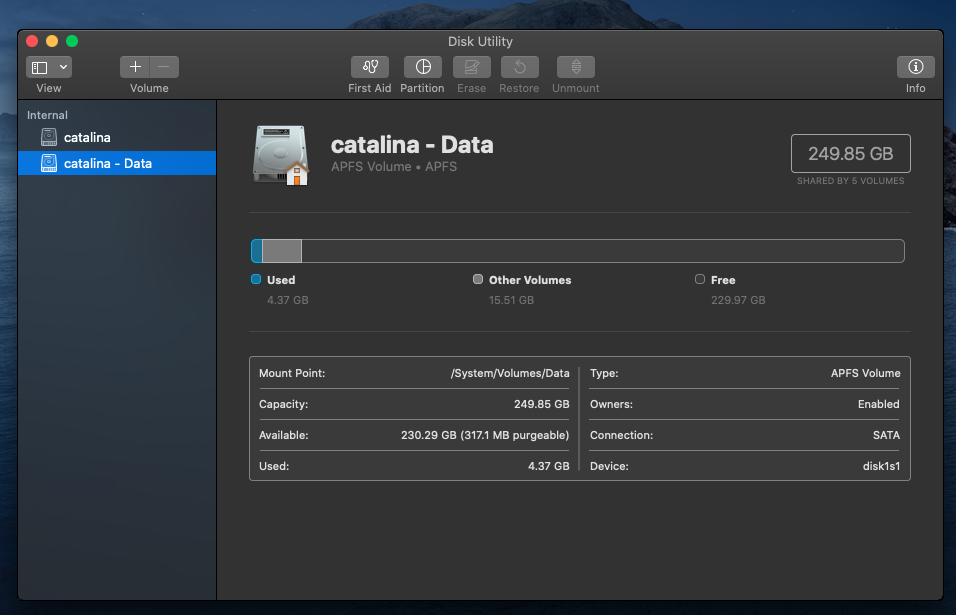Run First Aid stethoscope tool

tap(370, 66)
